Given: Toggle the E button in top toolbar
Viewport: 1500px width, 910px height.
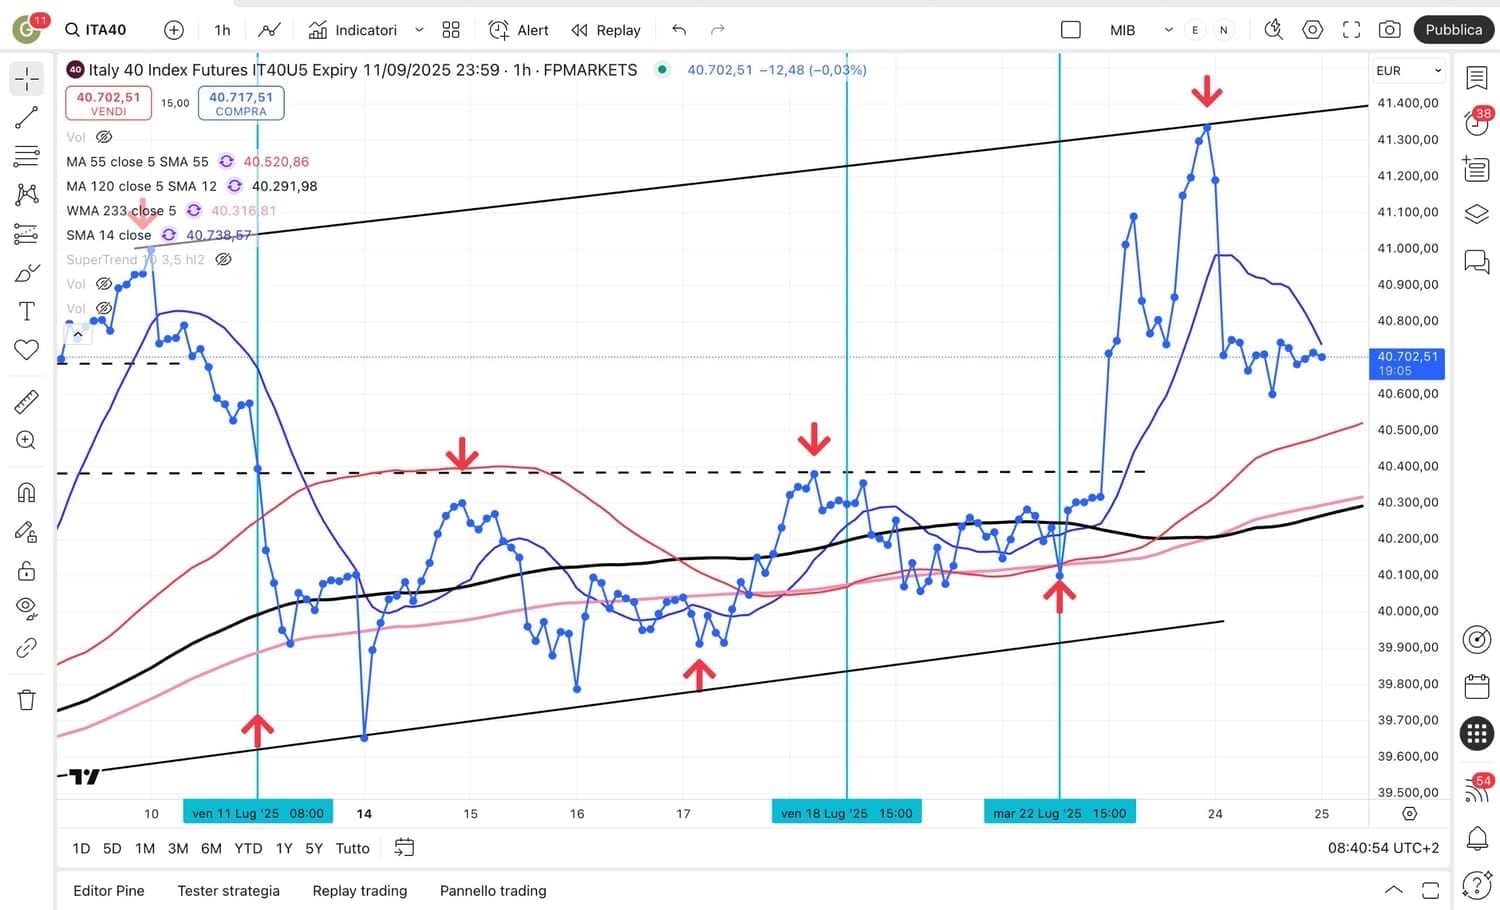Looking at the screenshot, I should [1195, 30].
